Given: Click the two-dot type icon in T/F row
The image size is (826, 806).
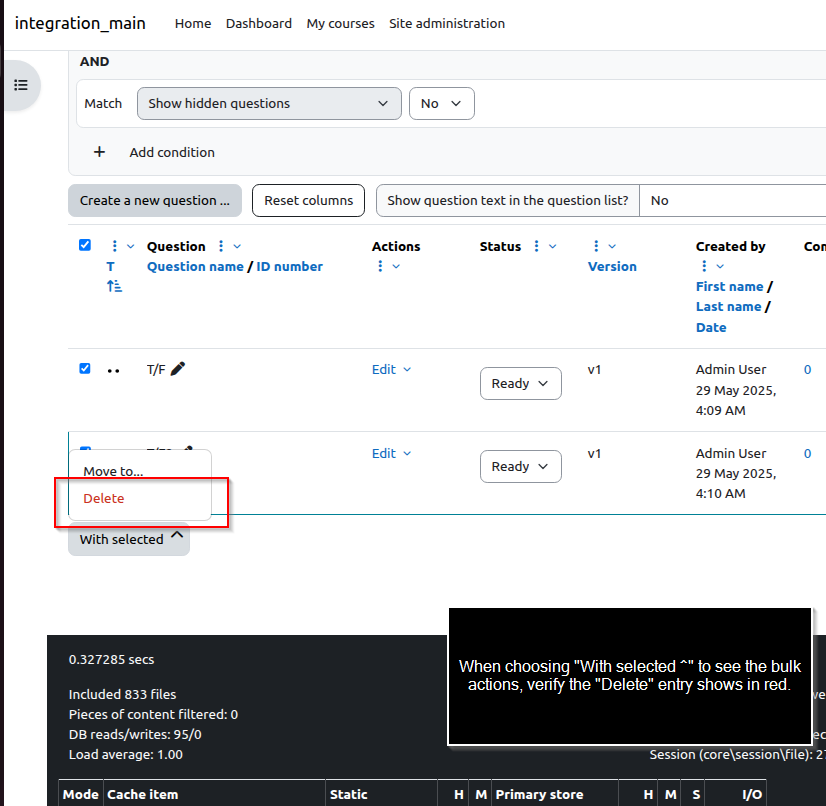Looking at the screenshot, I should point(113,371).
